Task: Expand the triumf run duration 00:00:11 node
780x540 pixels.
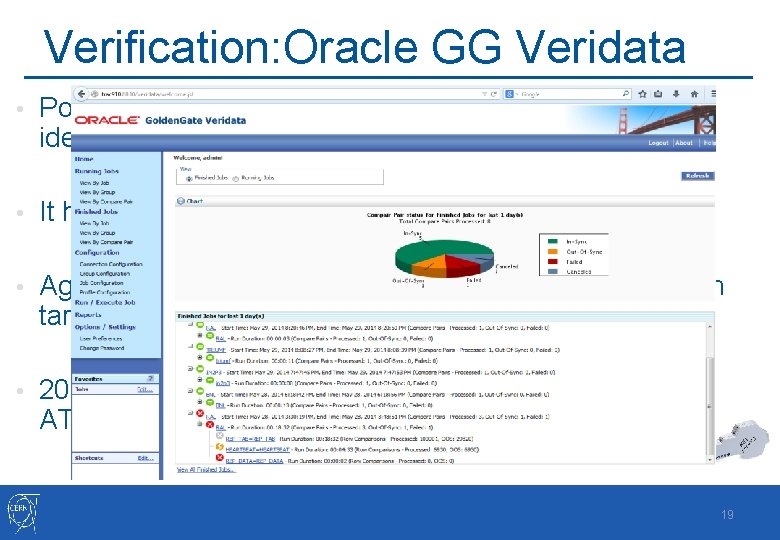Action: click(200, 357)
